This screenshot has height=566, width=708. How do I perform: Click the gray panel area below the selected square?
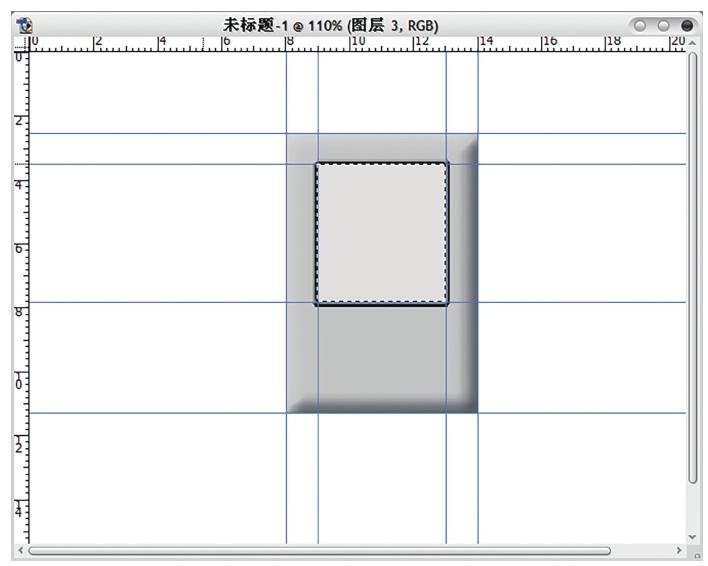(x=382, y=352)
